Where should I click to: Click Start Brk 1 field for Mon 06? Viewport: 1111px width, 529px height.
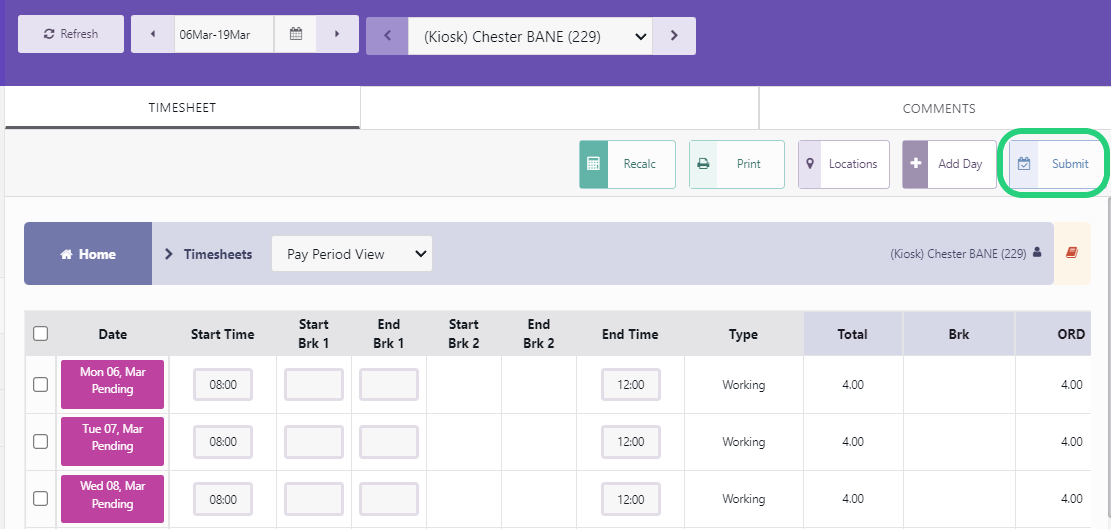[x=314, y=385]
